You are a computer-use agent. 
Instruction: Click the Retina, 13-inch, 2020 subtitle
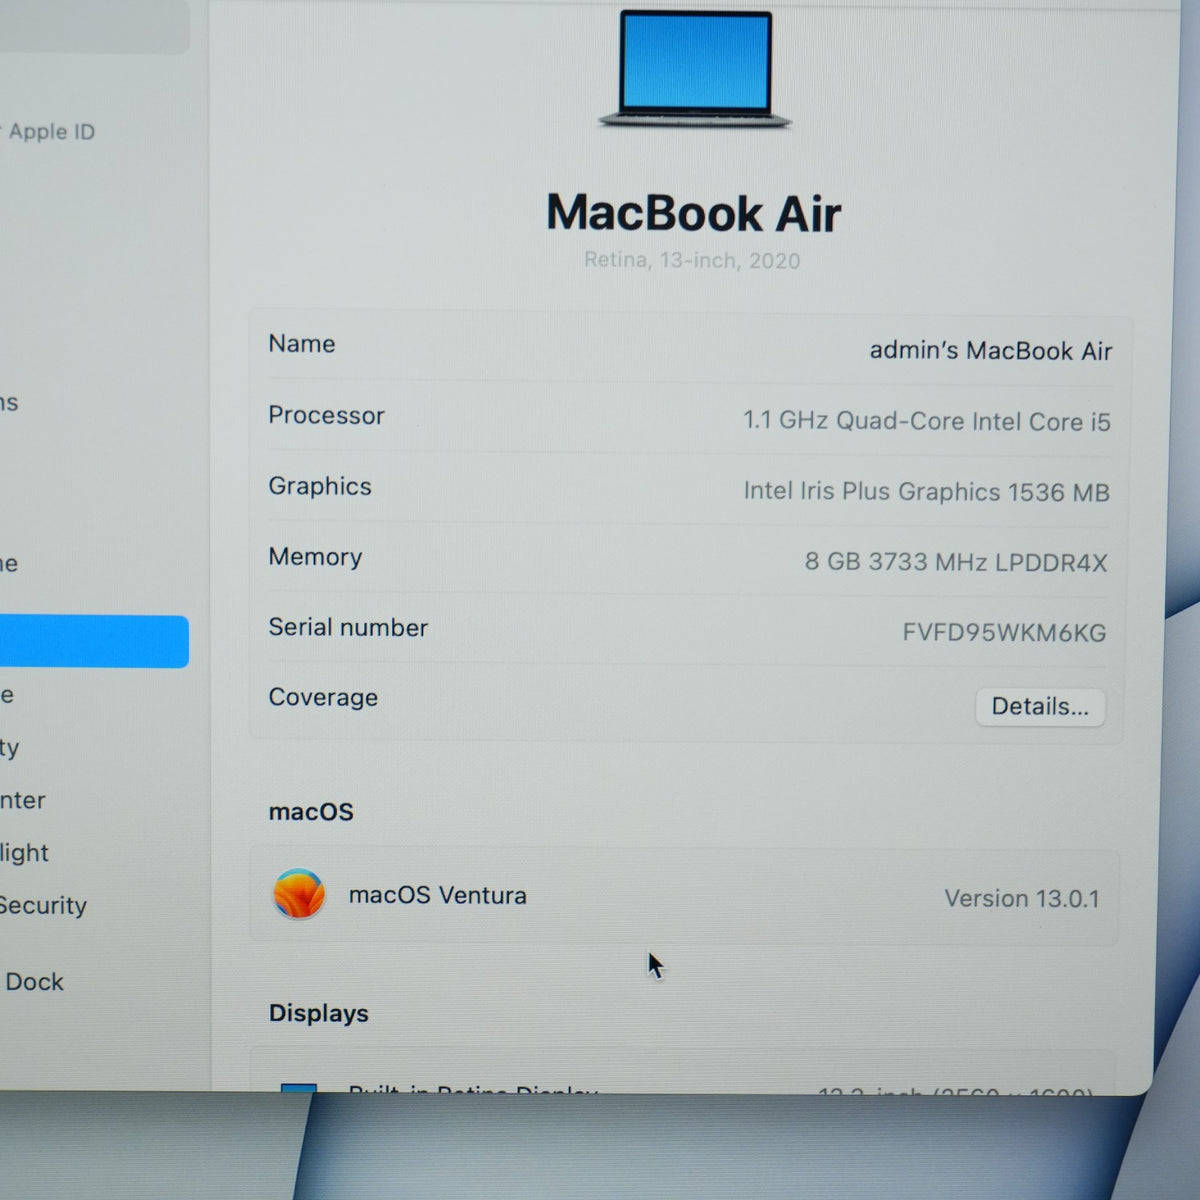(x=692, y=260)
